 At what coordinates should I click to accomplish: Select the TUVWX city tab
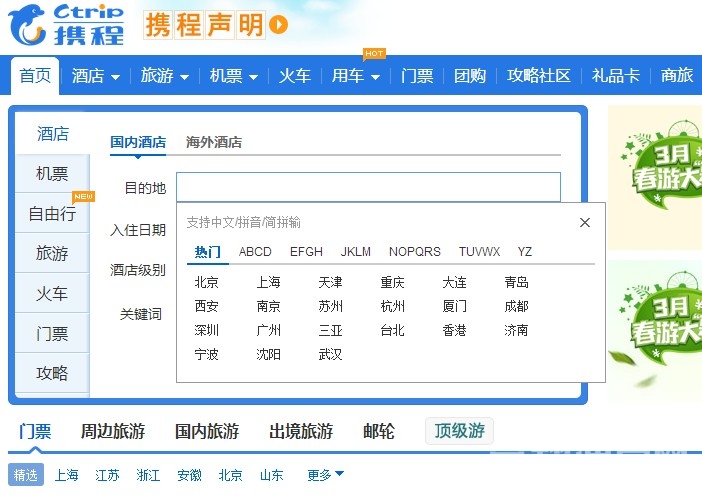coord(479,252)
